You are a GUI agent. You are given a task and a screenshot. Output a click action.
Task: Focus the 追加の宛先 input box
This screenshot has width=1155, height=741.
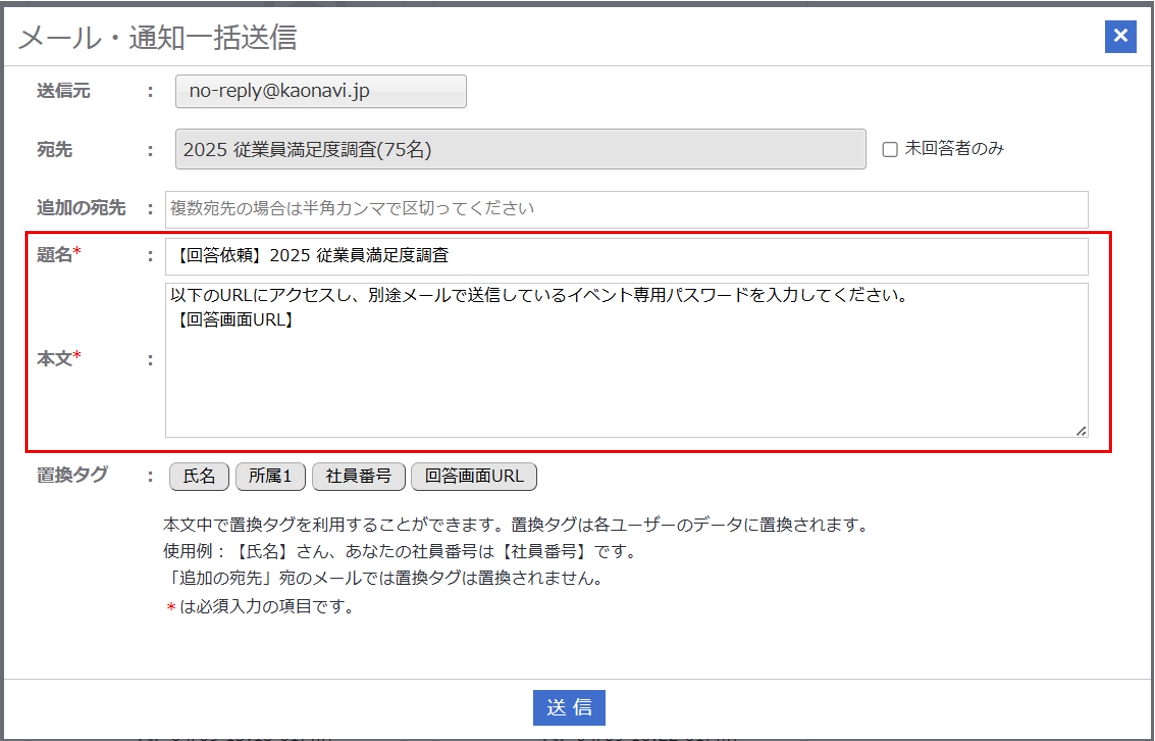coord(626,209)
